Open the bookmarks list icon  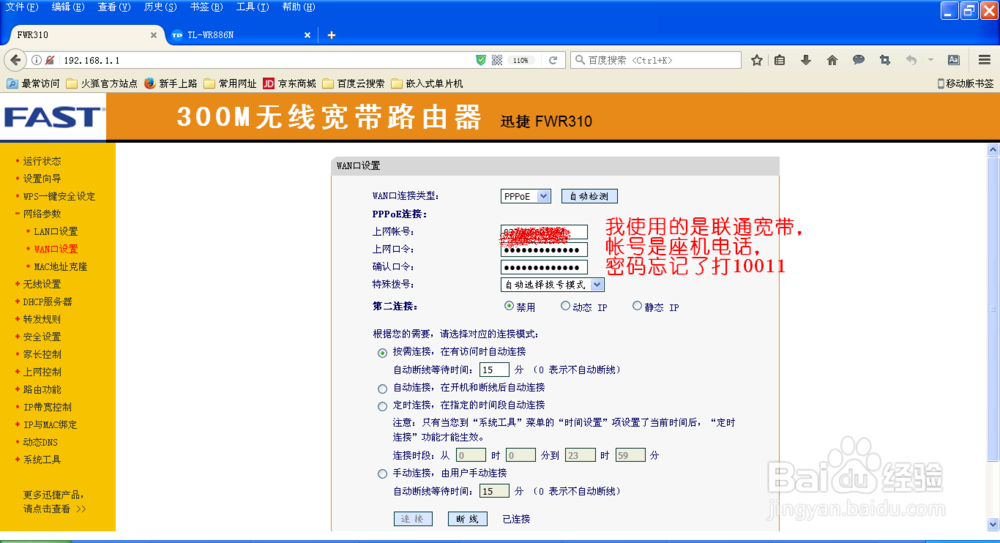[x=780, y=60]
